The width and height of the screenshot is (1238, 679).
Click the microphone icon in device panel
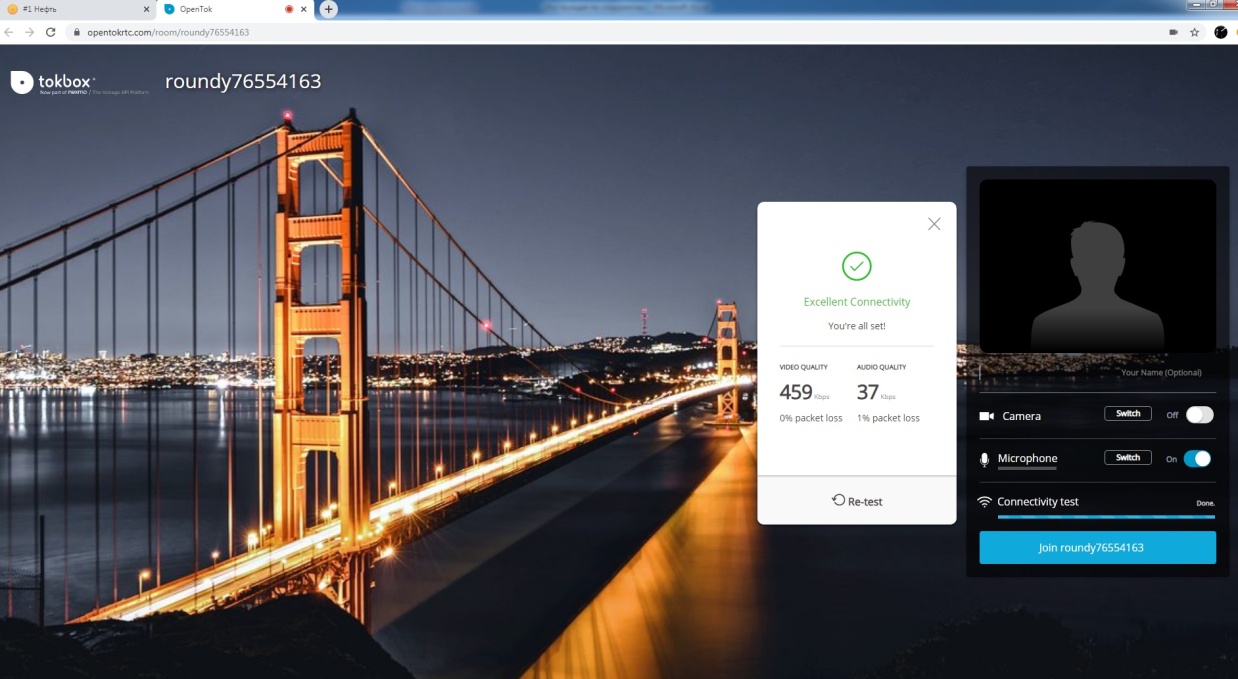(985, 460)
